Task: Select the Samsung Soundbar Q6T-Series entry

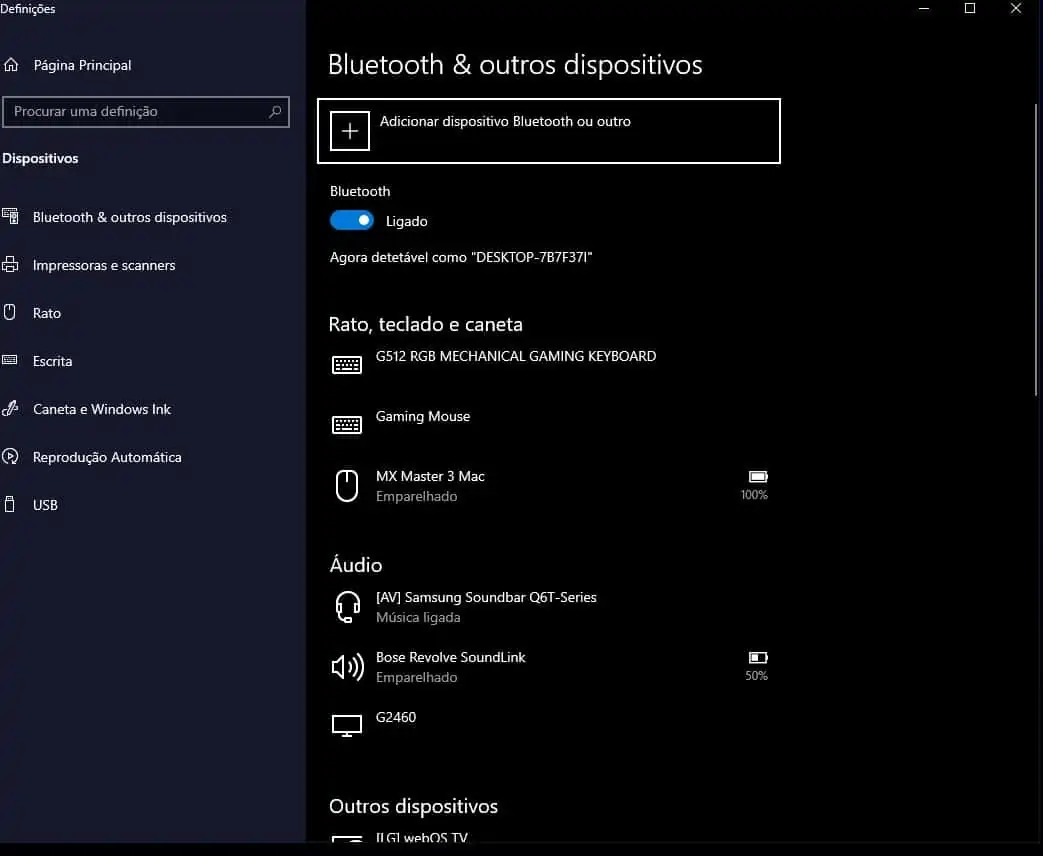Action: (486, 606)
